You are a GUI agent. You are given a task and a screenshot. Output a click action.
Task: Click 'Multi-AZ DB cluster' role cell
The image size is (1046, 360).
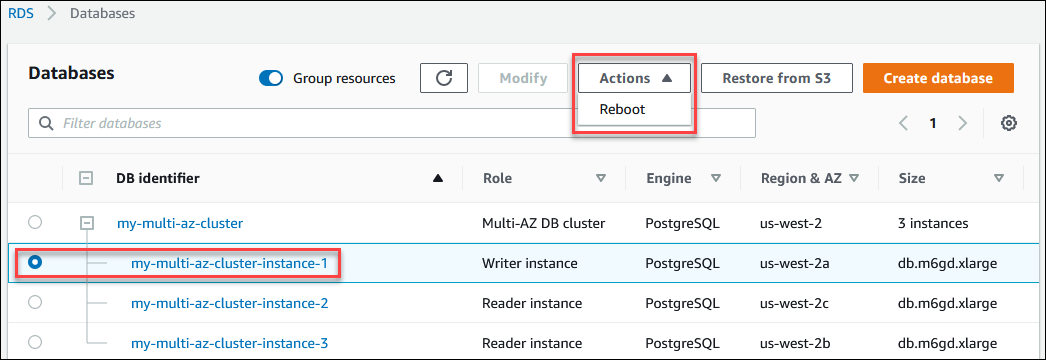pos(543,223)
